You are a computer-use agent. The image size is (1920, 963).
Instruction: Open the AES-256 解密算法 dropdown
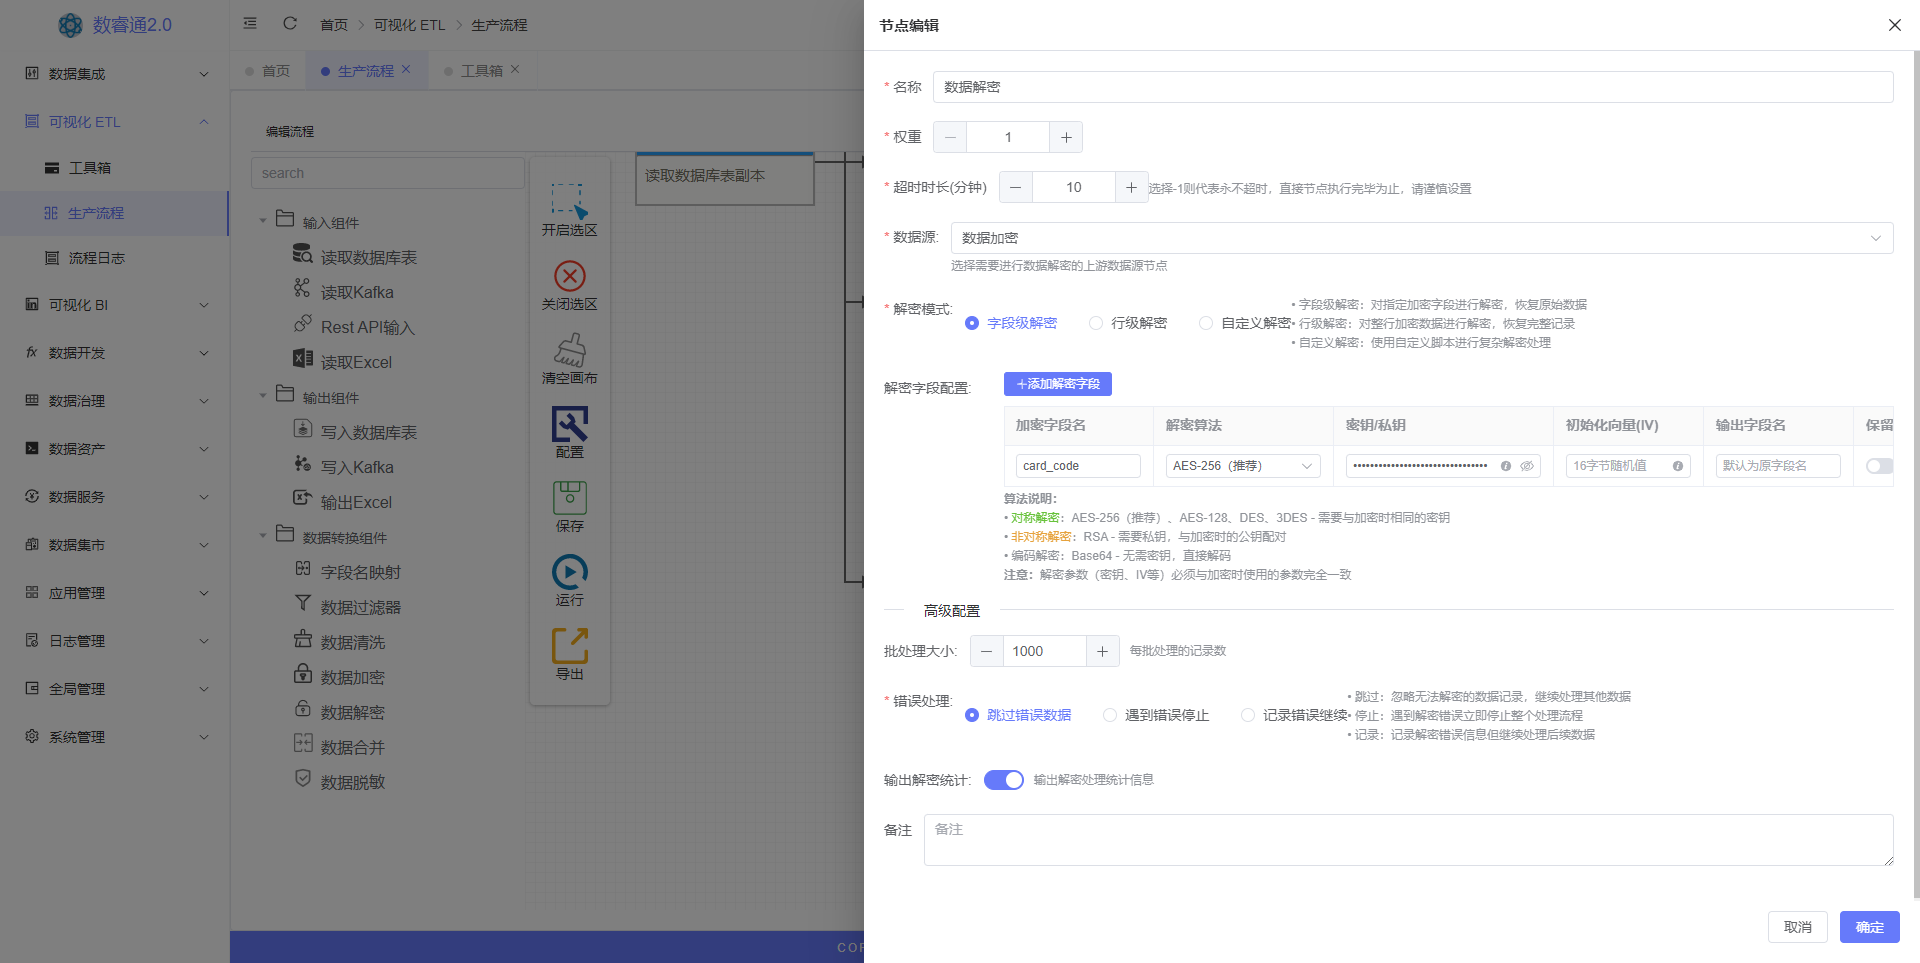pyautogui.click(x=1242, y=466)
